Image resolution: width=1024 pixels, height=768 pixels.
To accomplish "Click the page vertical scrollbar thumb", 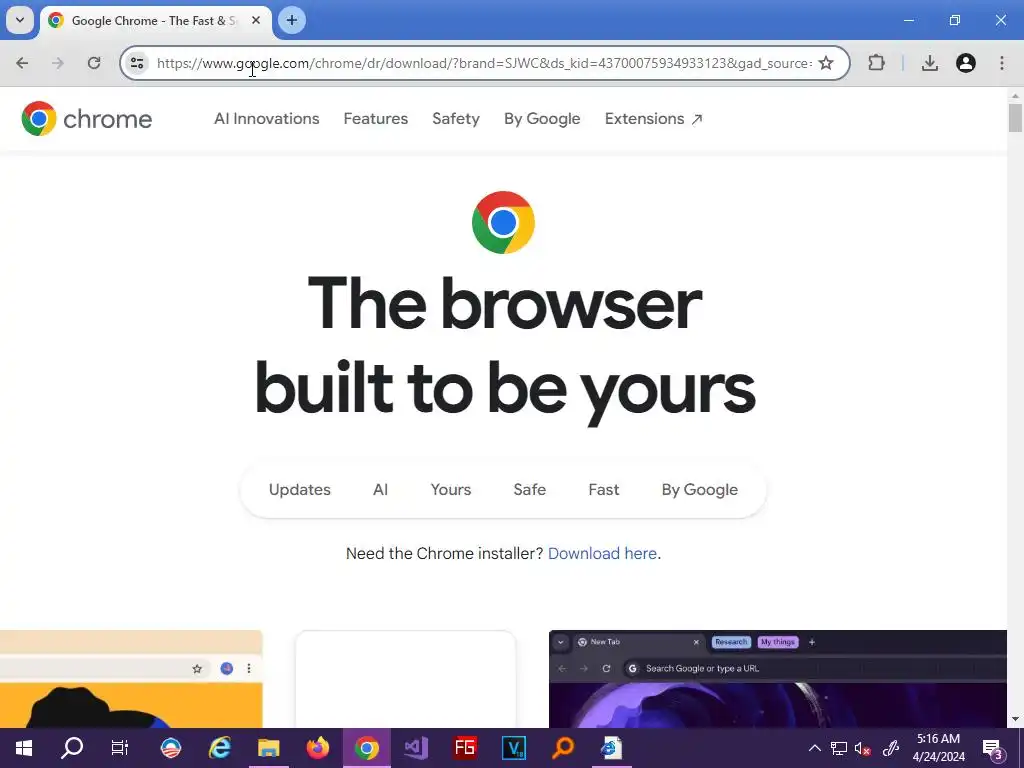I will (x=1015, y=118).
